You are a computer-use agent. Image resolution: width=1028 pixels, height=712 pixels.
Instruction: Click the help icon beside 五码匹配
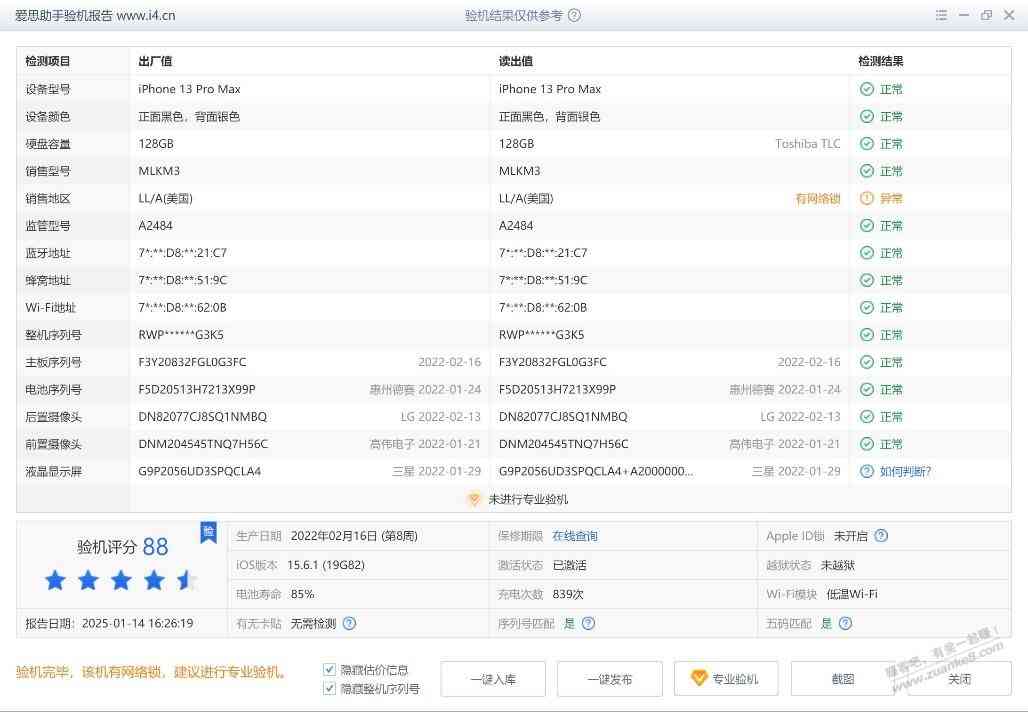(846, 623)
